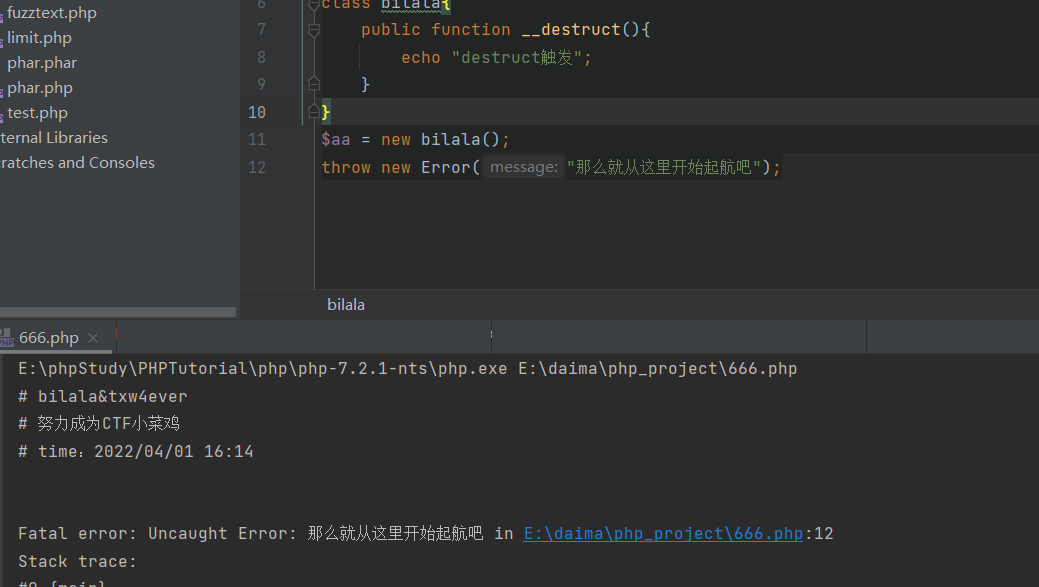Image resolution: width=1039 pixels, height=587 pixels.
Task: Open fuzztext.php in project tree
Action: pos(52,13)
